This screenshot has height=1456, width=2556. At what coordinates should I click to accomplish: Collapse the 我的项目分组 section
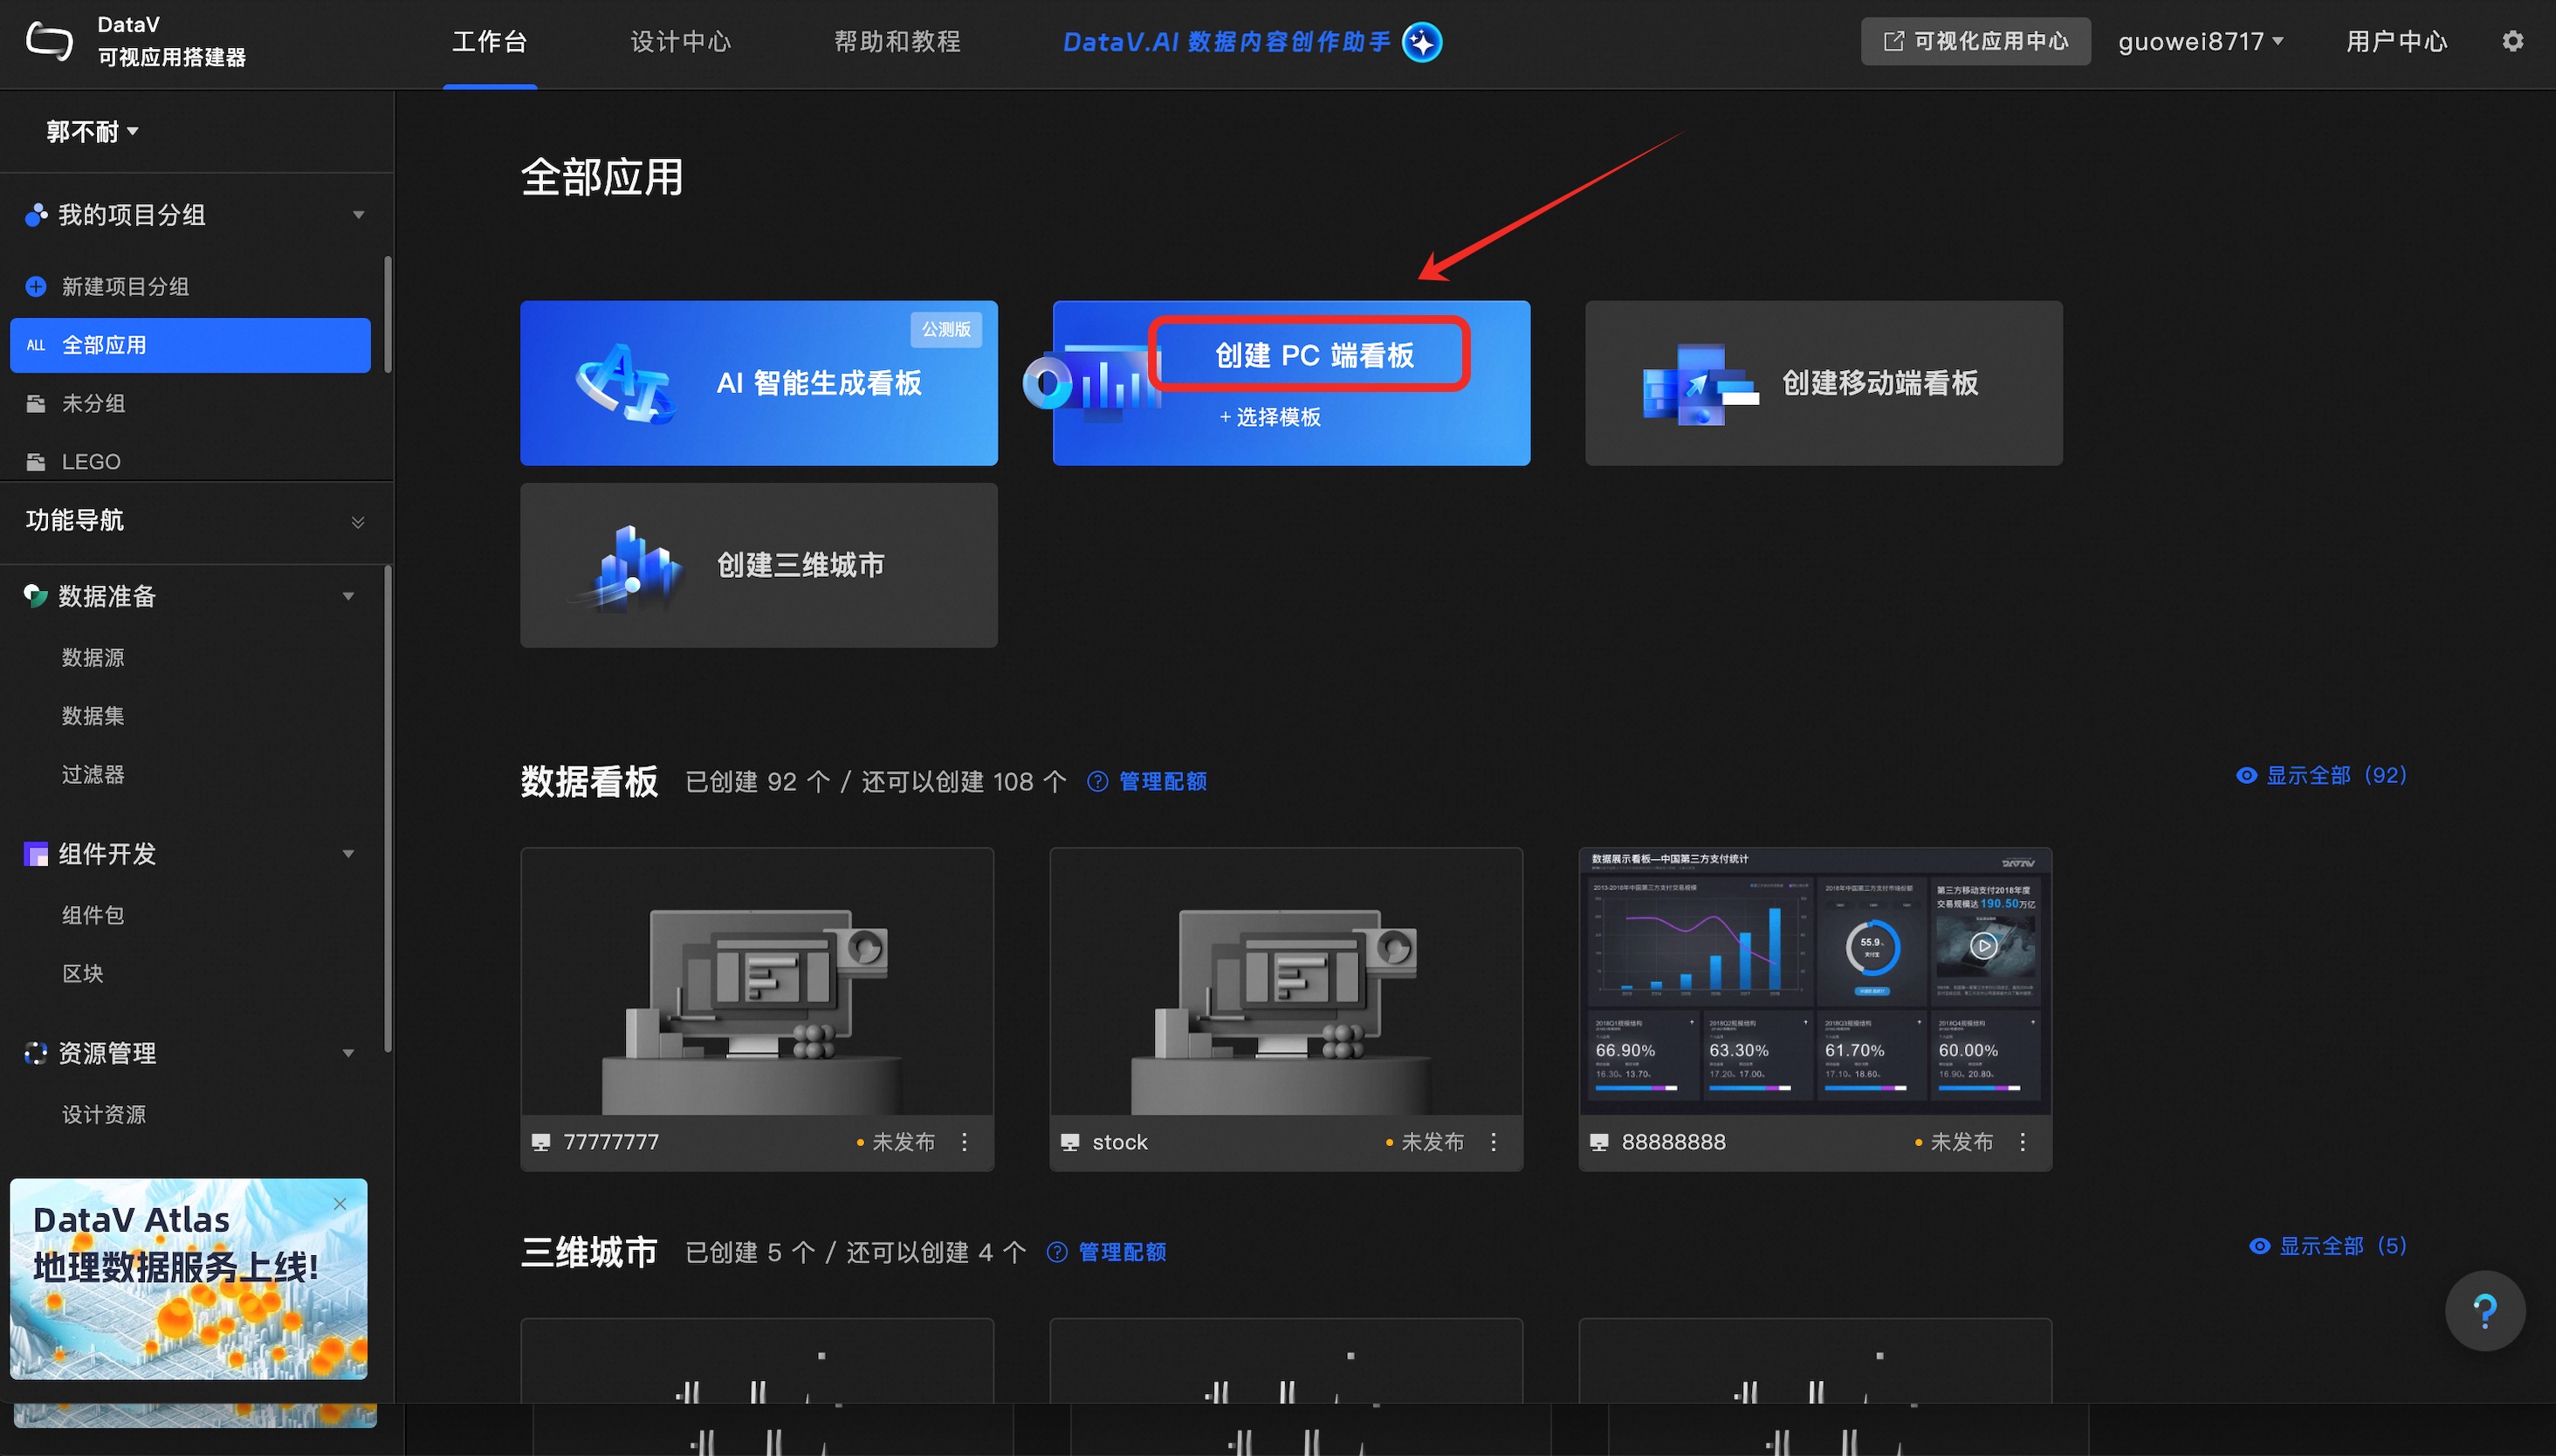pyautogui.click(x=358, y=215)
